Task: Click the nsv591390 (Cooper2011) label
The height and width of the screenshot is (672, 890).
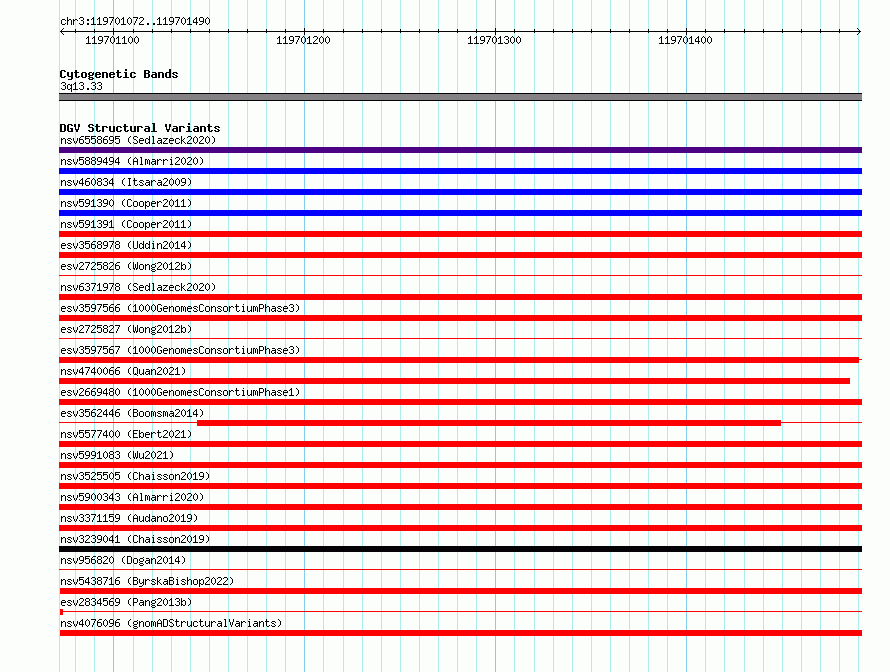Action: click(126, 203)
